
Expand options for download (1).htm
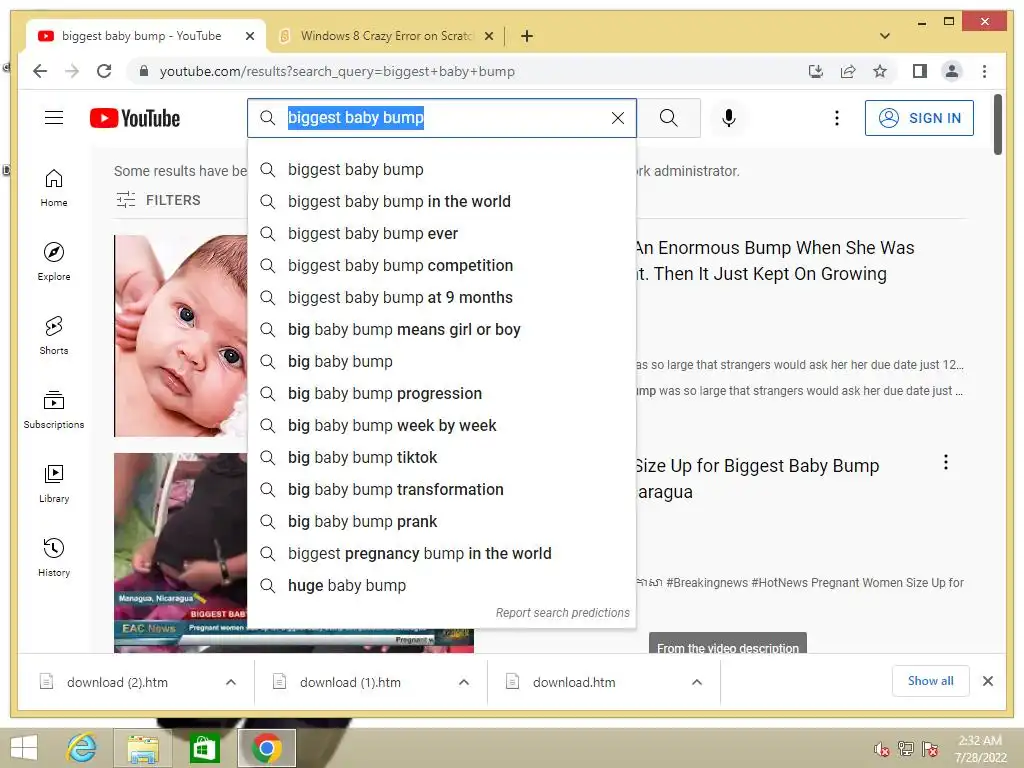(x=464, y=682)
